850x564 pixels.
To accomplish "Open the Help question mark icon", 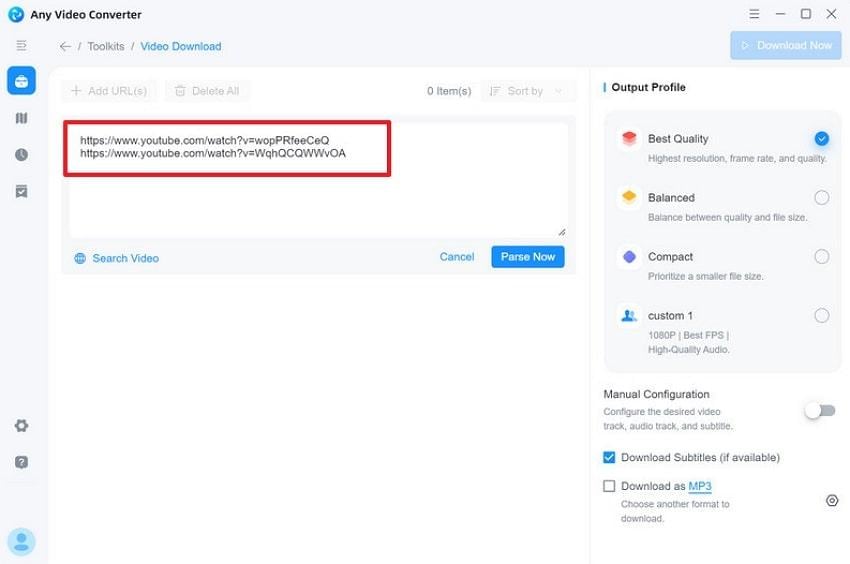I will [x=22, y=462].
